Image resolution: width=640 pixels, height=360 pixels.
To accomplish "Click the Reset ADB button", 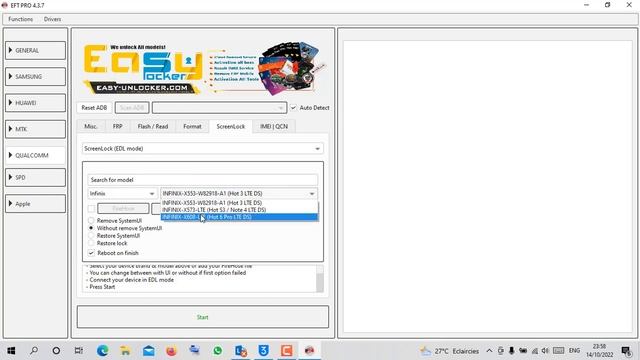I will pos(94,108).
